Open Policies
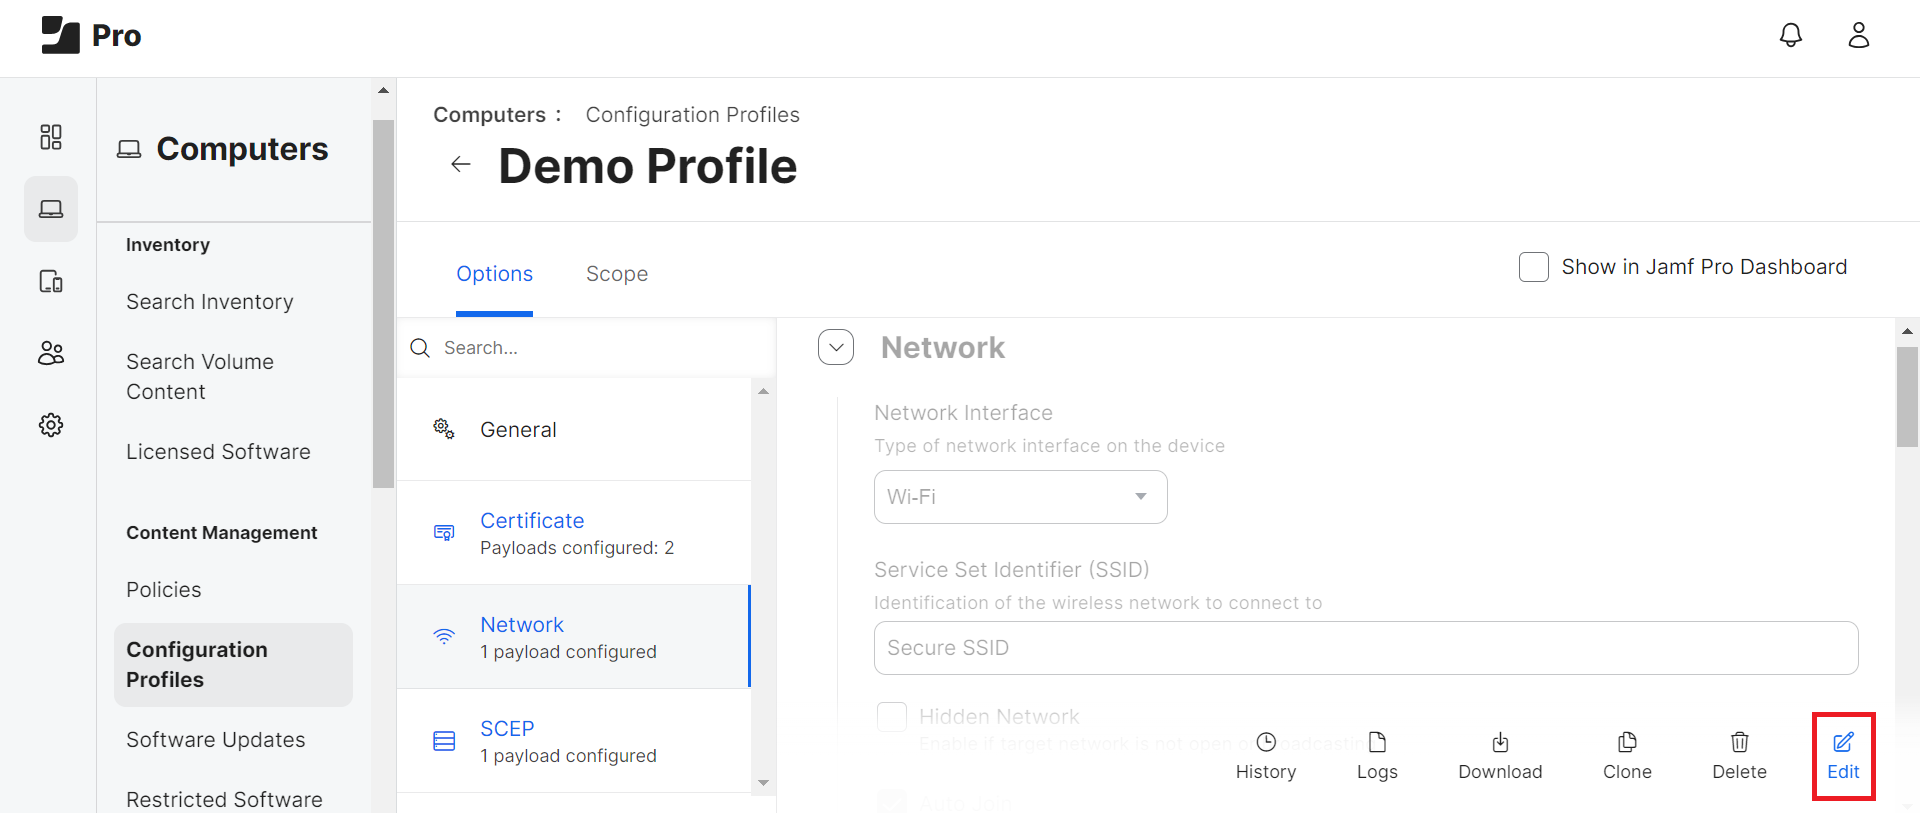The height and width of the screenshot is (813, 1920). point(164,590)
